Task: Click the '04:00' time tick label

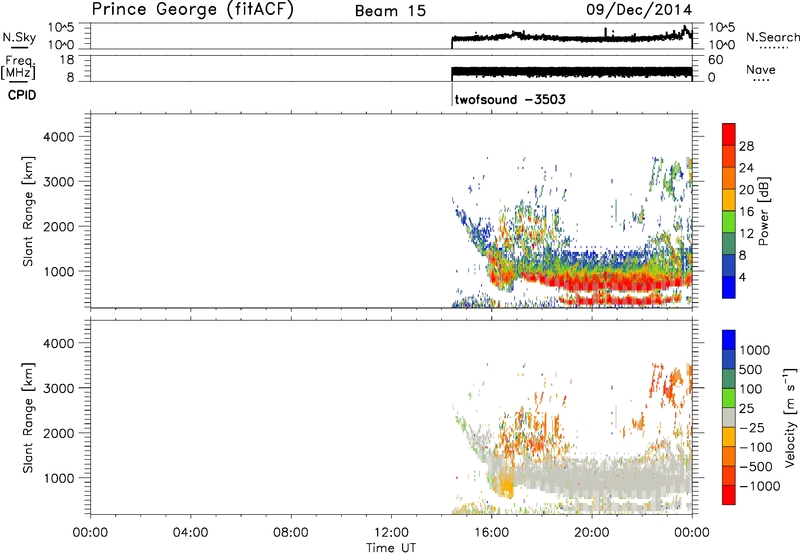Action: coord(190,533)
